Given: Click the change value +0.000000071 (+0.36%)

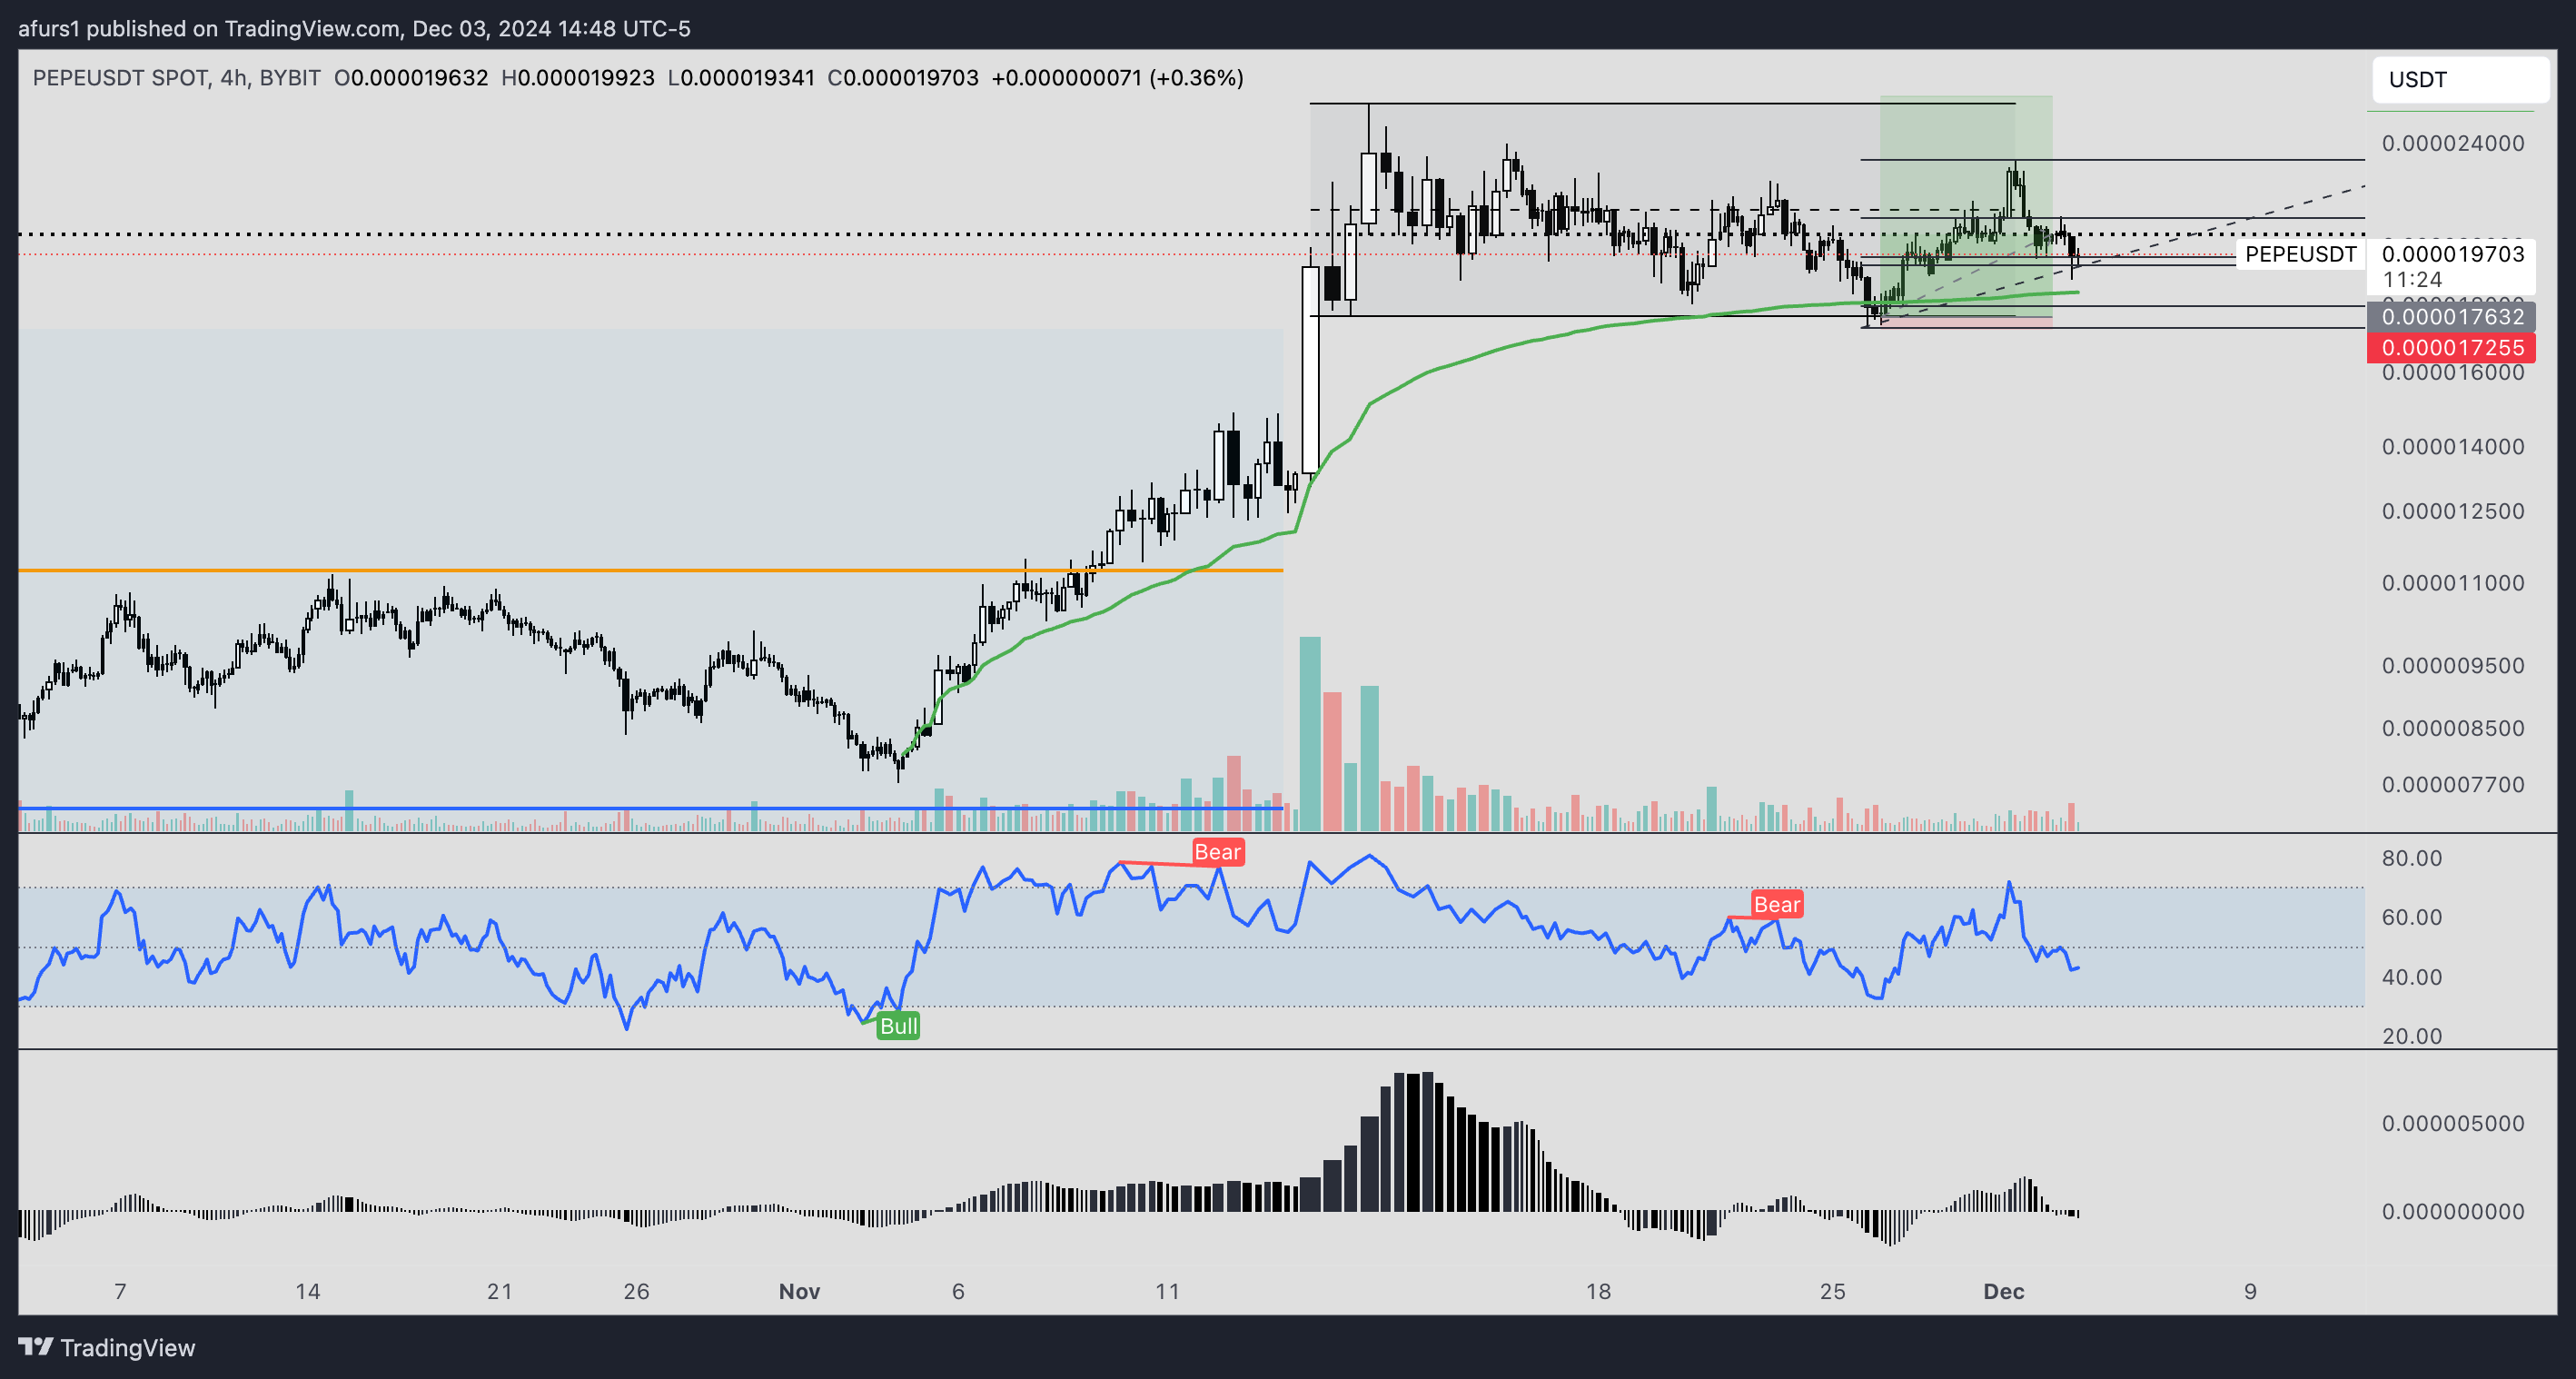Looking at the screenshot, I should pos(1117,78).
